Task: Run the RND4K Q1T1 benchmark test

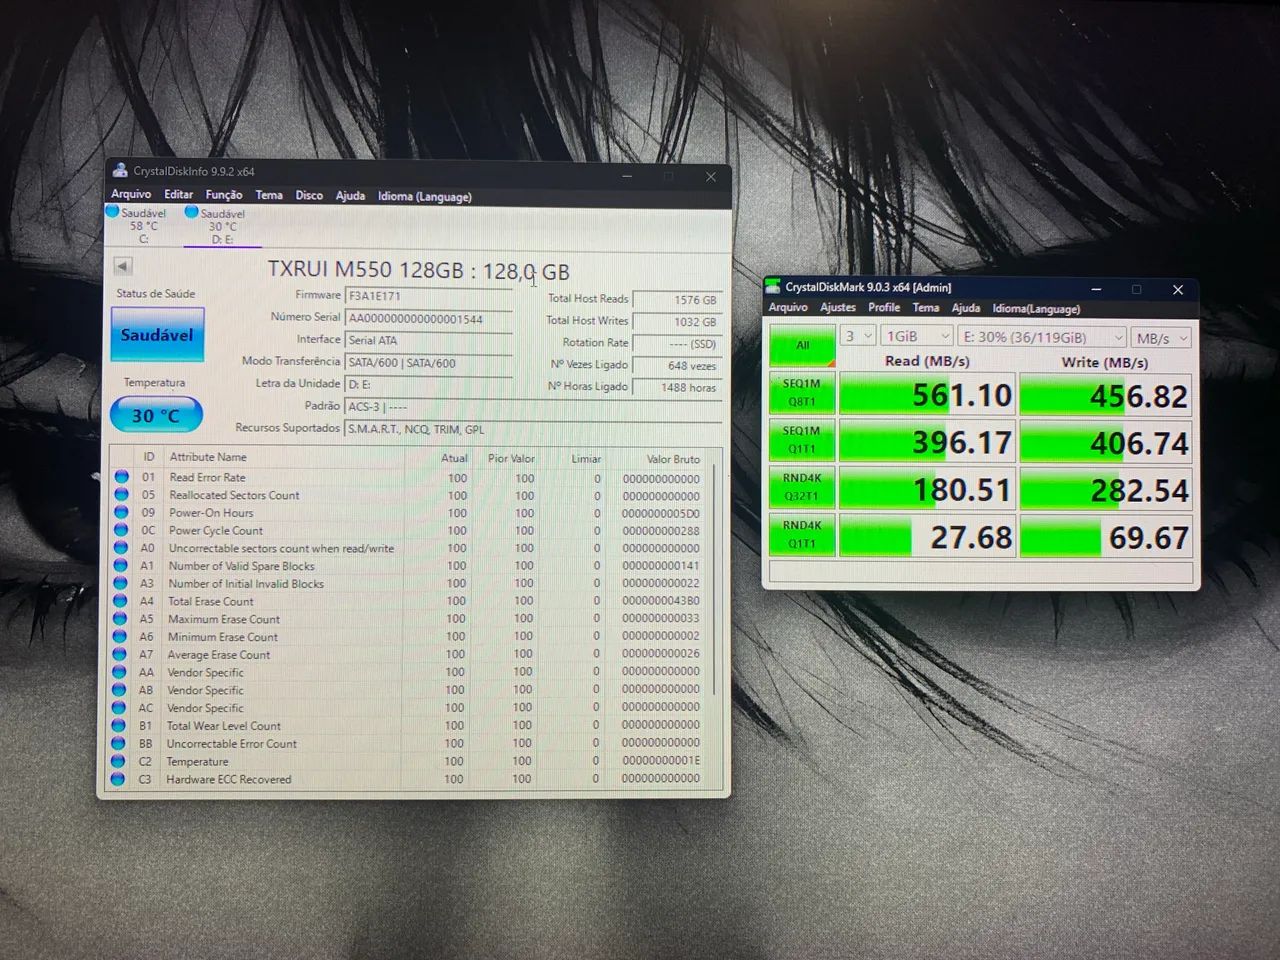Action: point(802,534)
